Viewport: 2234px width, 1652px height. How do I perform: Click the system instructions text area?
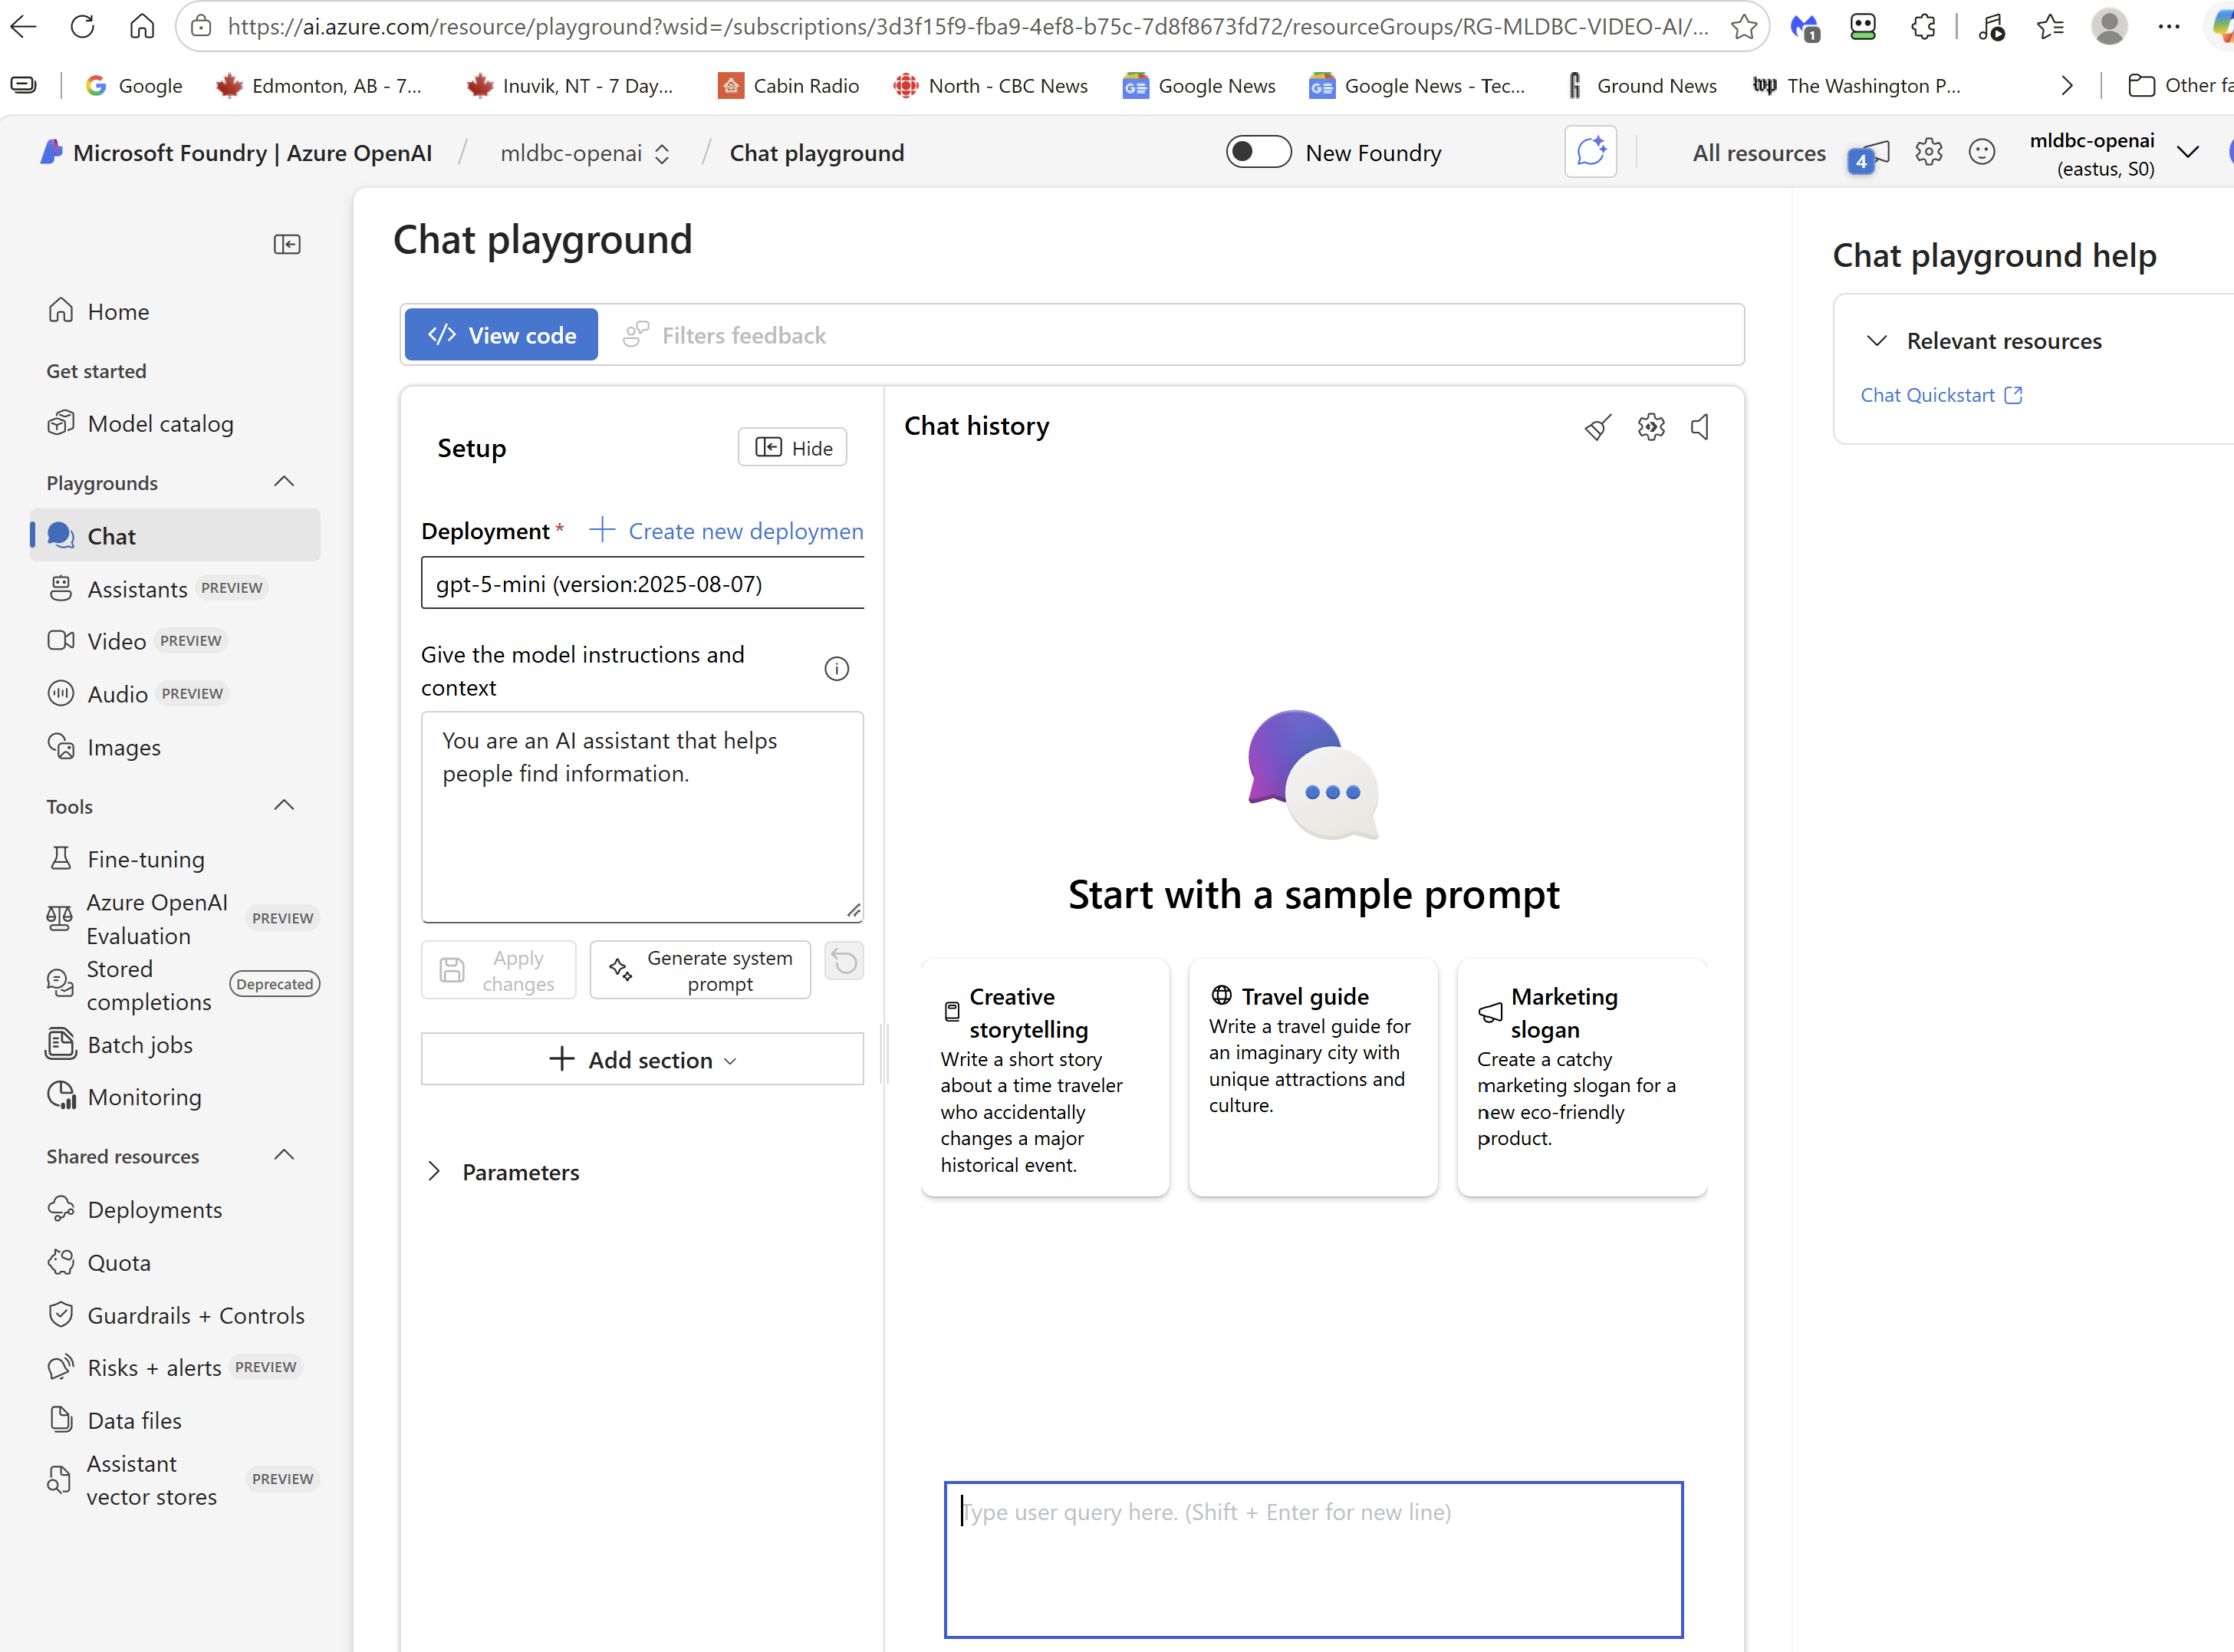click(x=642, y=816)
